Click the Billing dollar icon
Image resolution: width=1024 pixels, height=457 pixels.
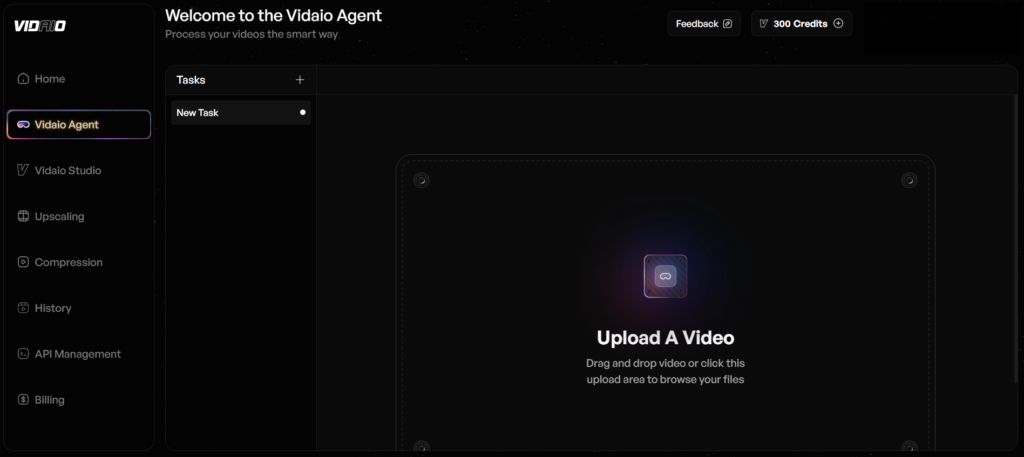(x=23, y=400)
